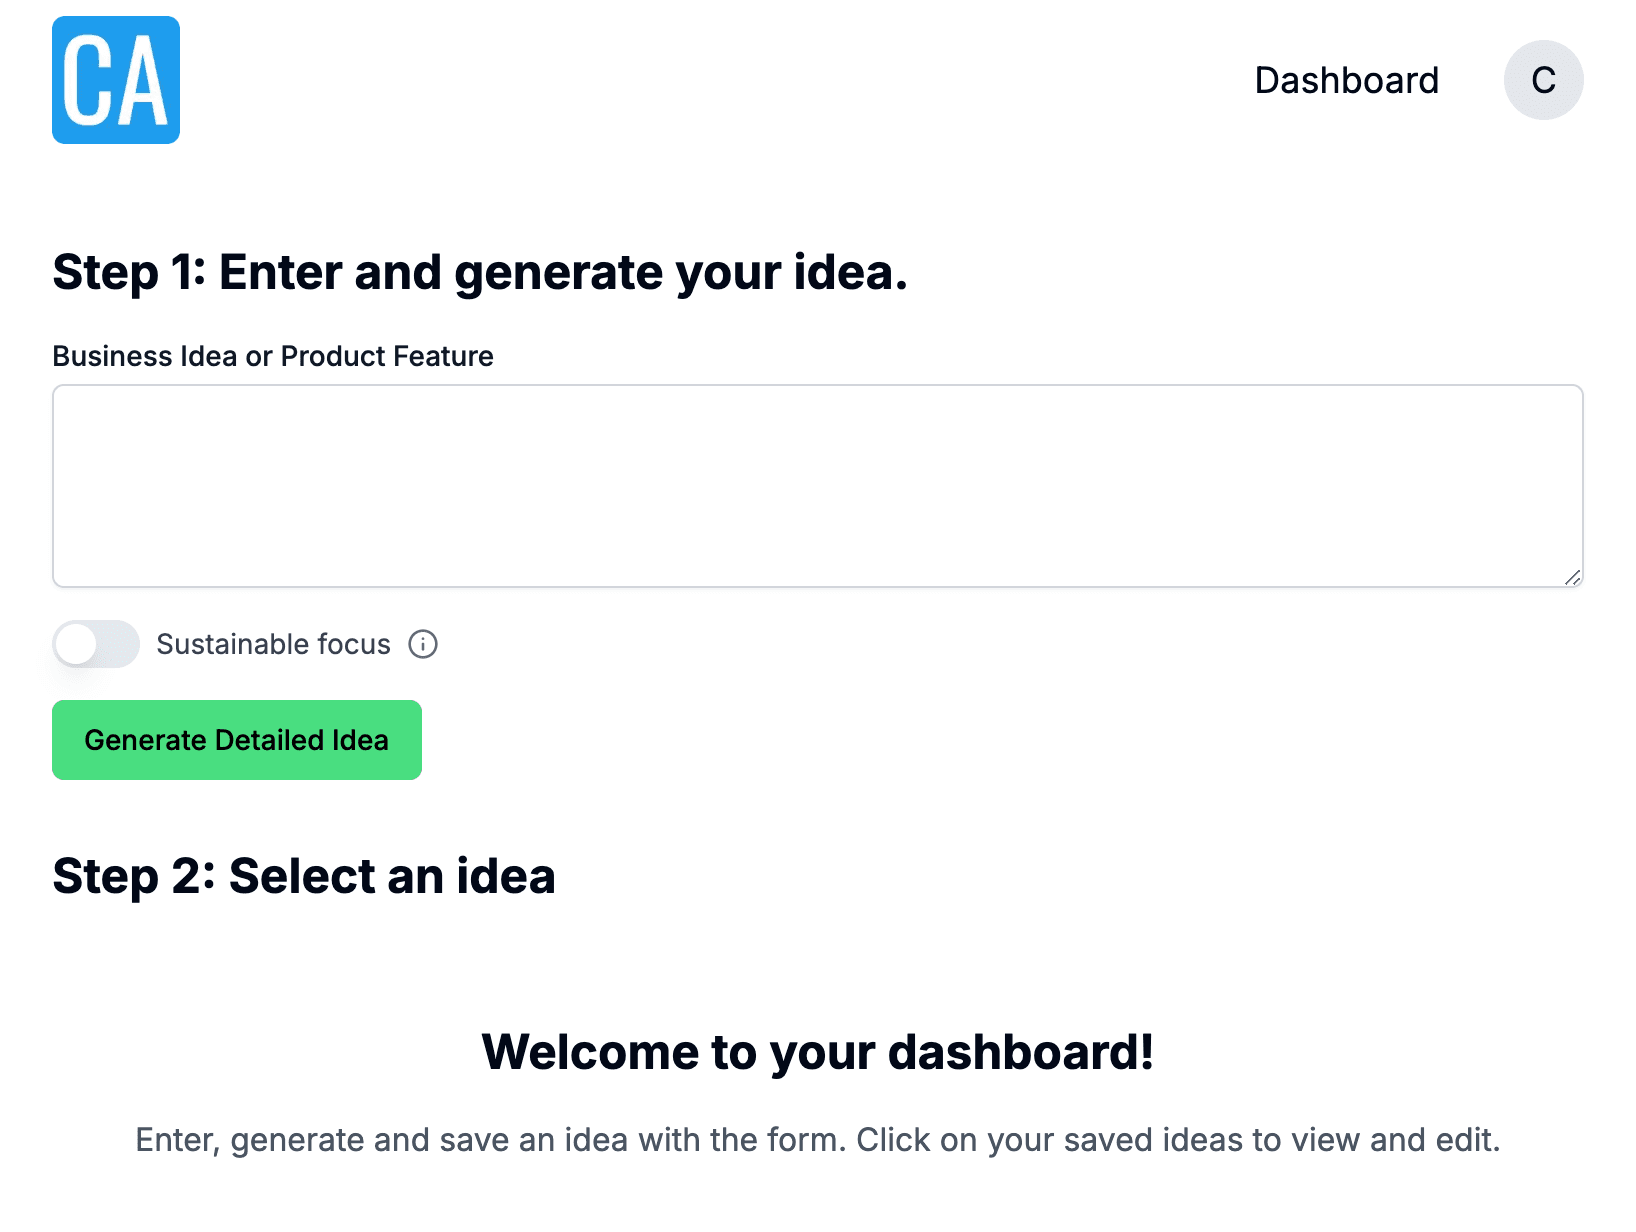Click the words 'Select an idea' in the Step 2 heading
This screenshot has height=1232, width=1636.
392,876
